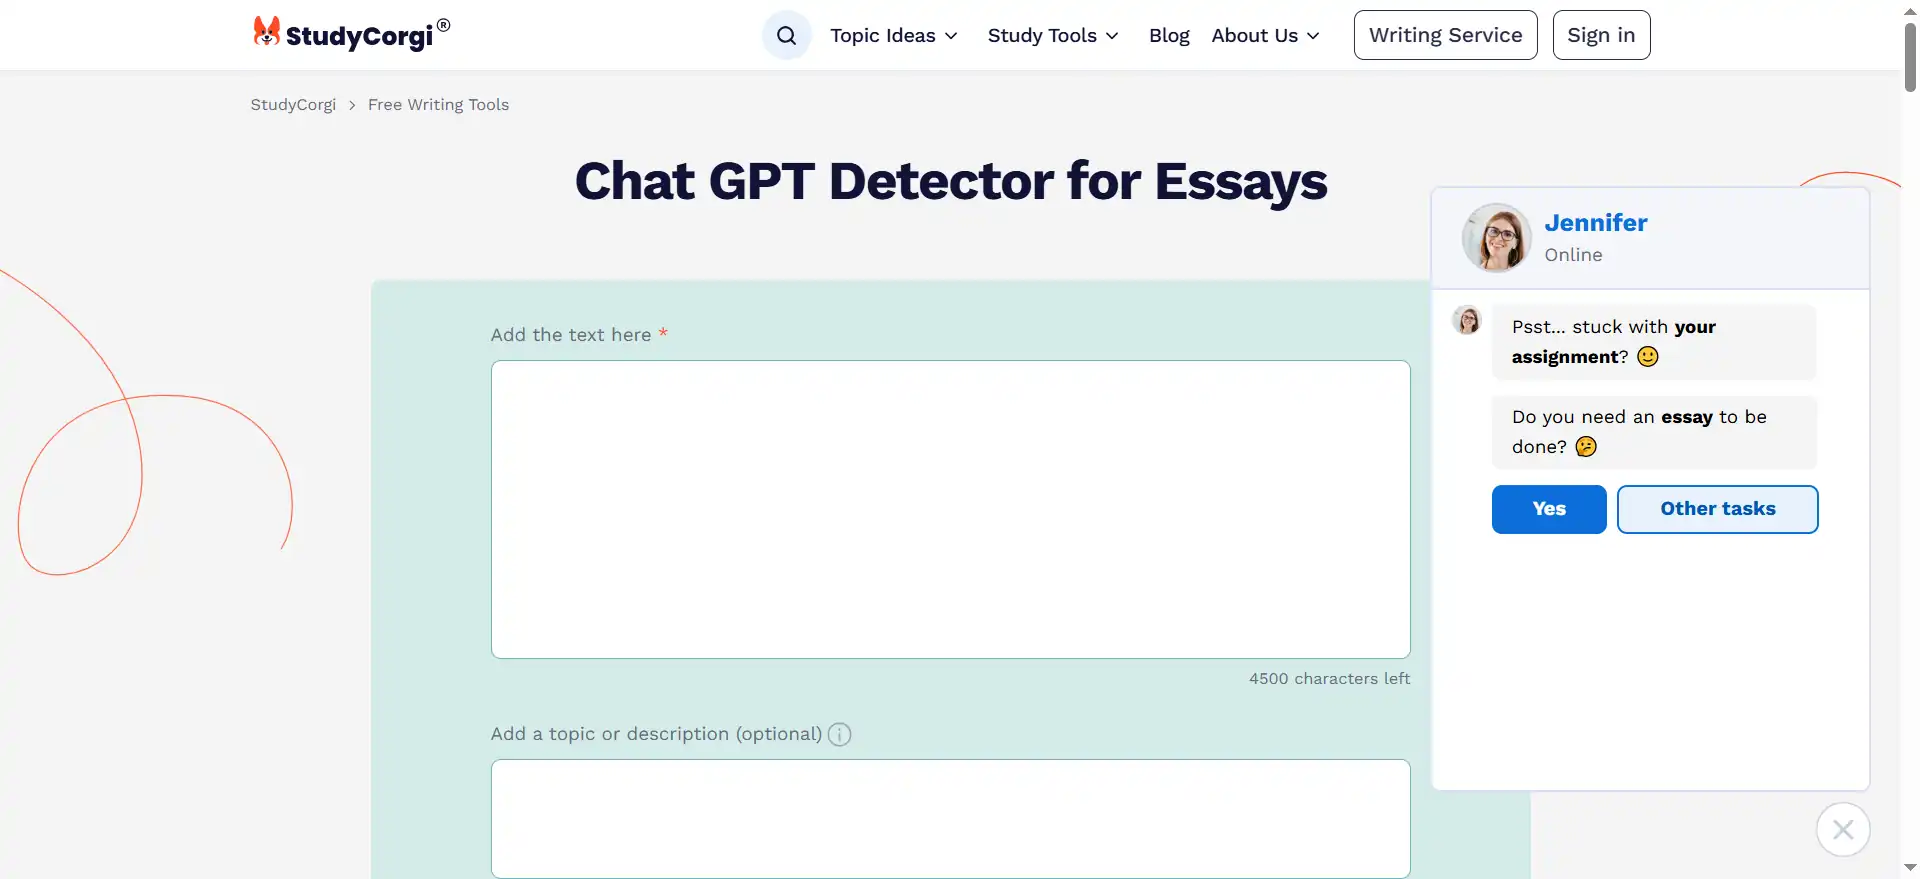Click the '4500 characters left' counter
Viewport: 1920px width, 879px height.
[x=1329, y=678]
